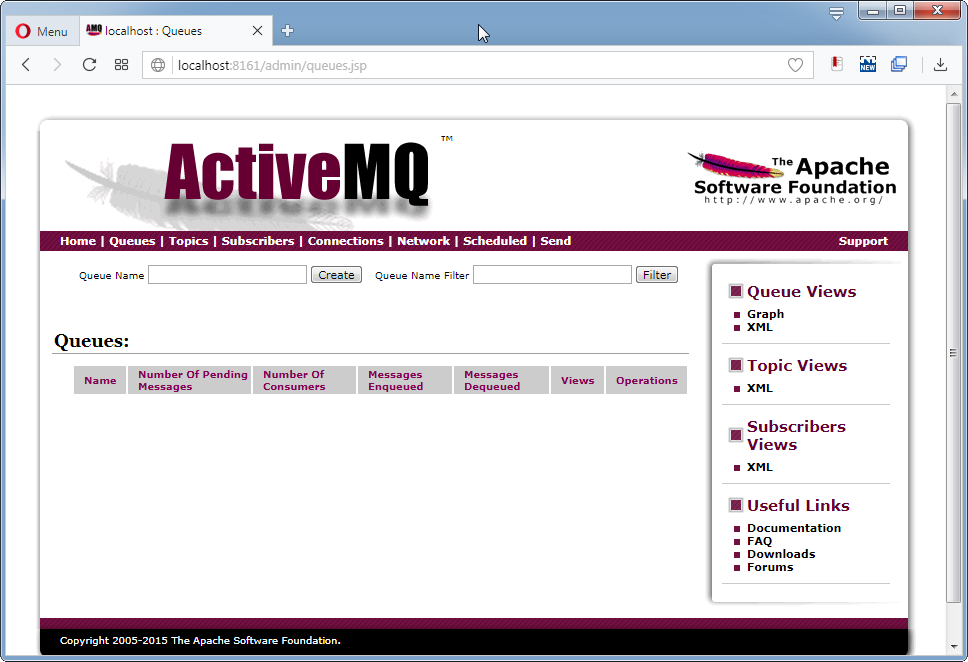Screen dimensions: 968x662
Task: Open a new tab with plus icon
Action: click(287, 30)
